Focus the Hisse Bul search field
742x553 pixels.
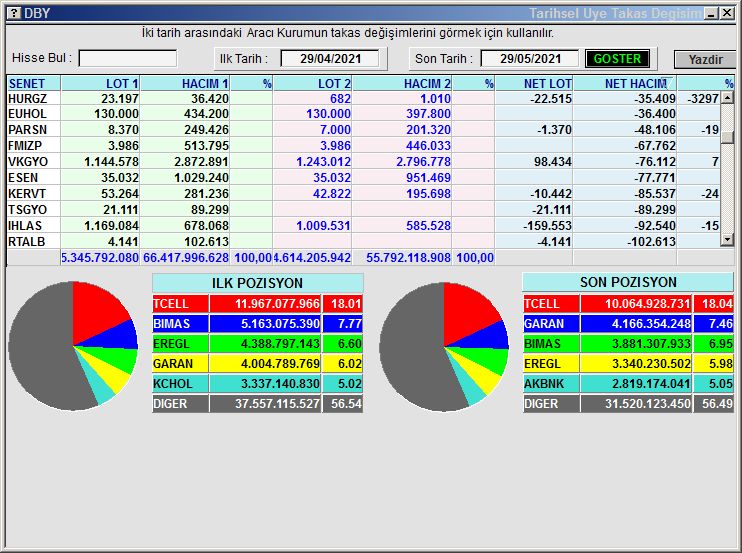tap(128, 59)
